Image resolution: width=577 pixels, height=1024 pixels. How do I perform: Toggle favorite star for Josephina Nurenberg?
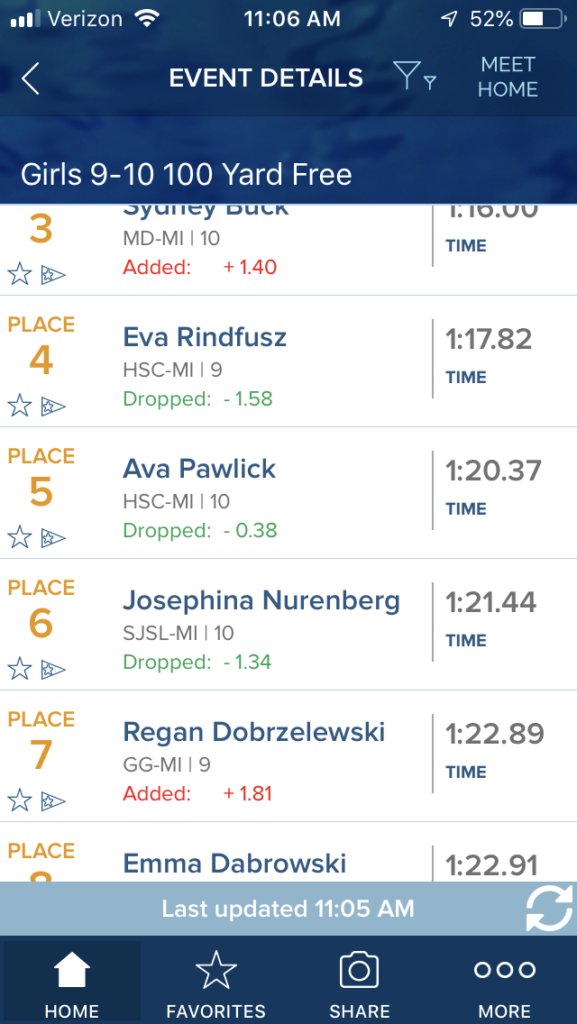20,669
